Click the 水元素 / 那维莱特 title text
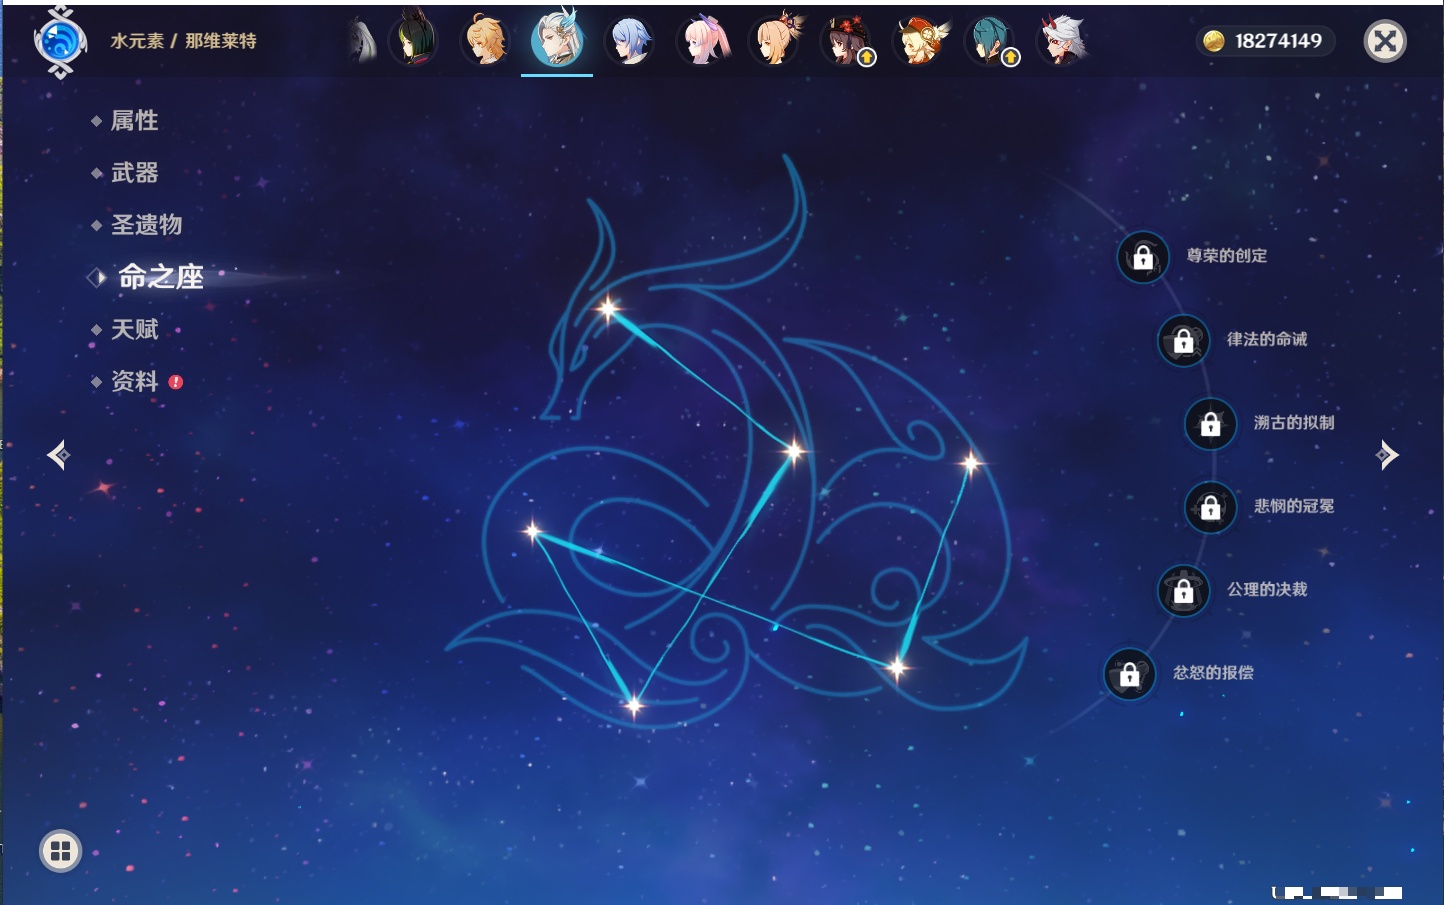The height and width of the screenshot is (905, 1444). (x=183, y=41)
